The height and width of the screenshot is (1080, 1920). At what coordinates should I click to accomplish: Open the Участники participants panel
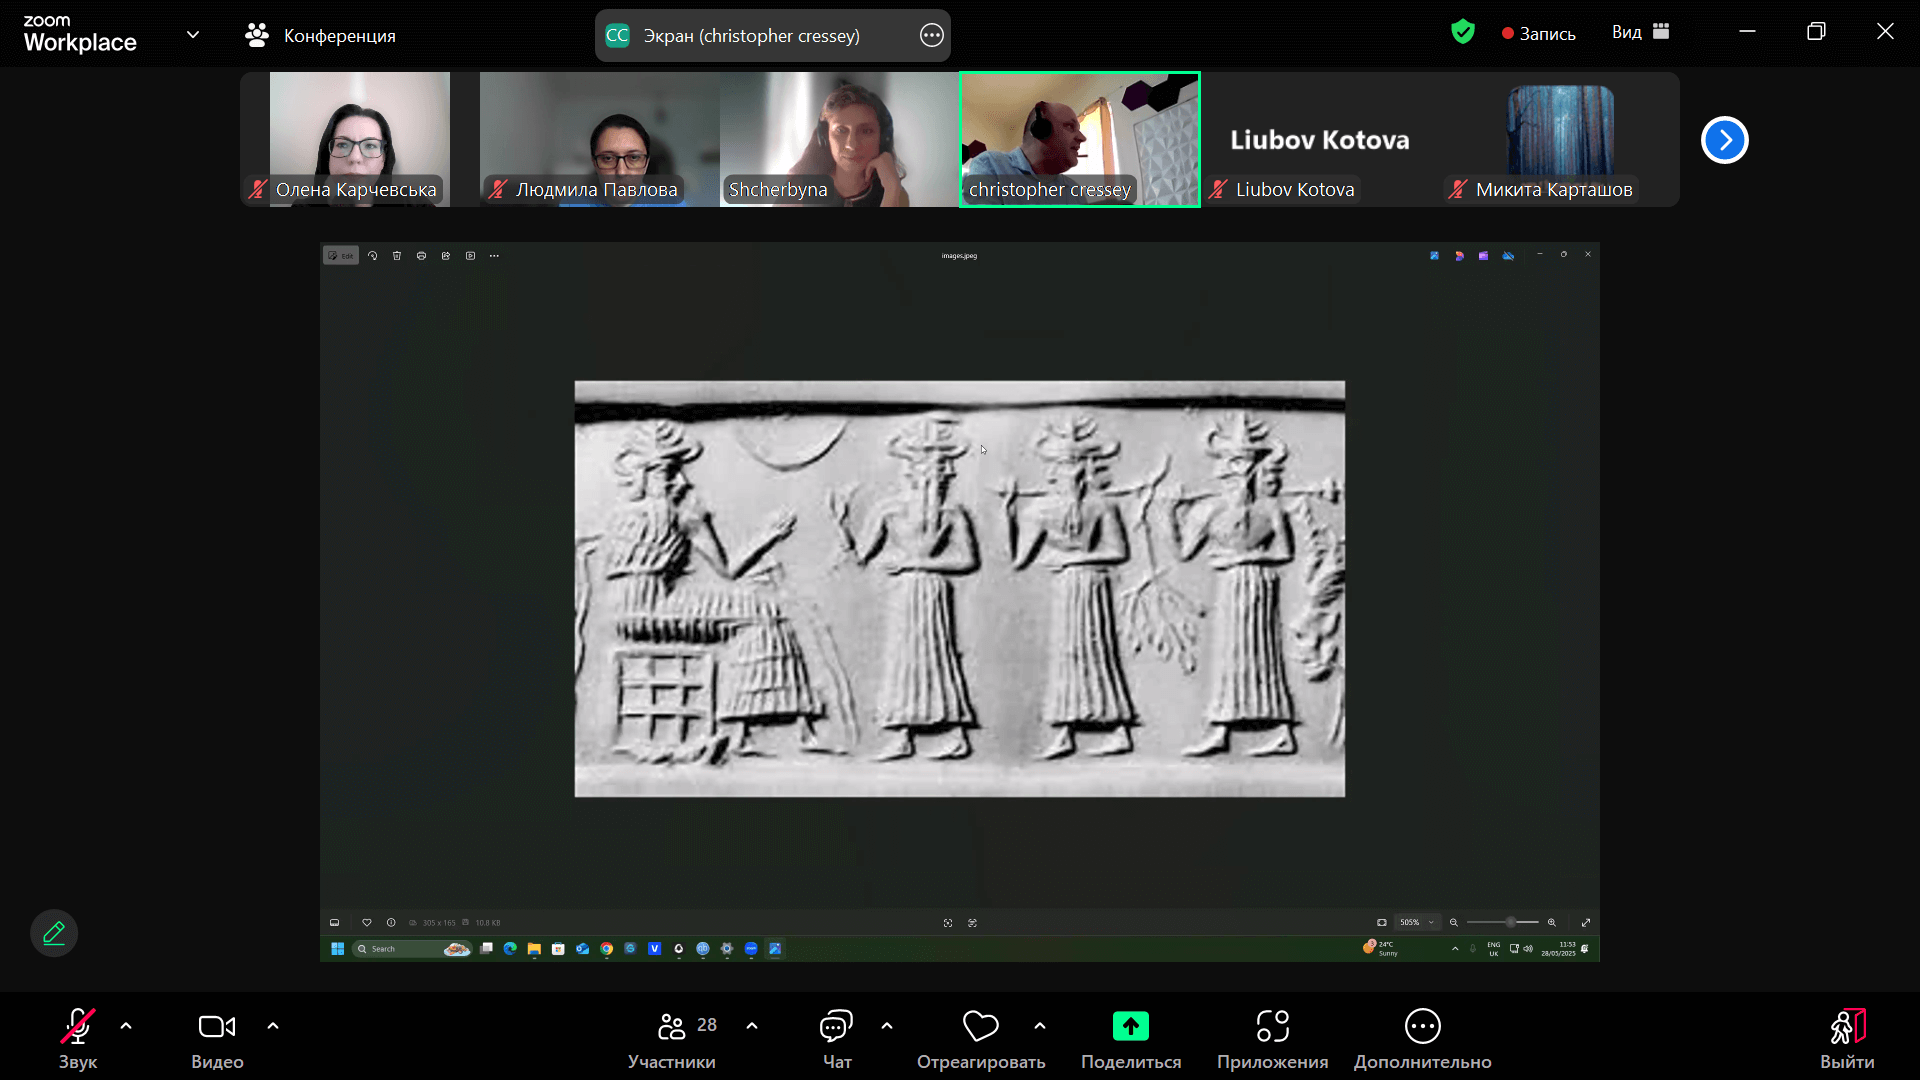pyautogui.click(x=672, y=1039)
